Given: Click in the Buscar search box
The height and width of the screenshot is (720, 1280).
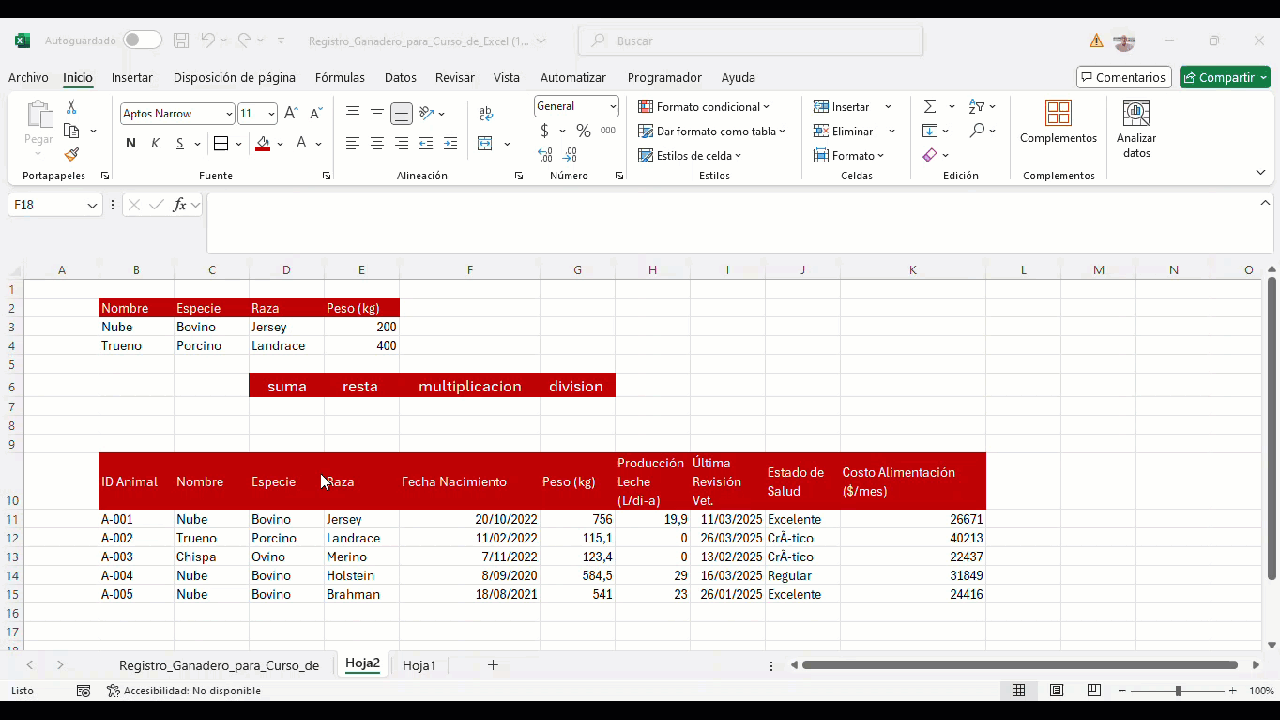Looking at the screenshot, I should click(750, 41).
